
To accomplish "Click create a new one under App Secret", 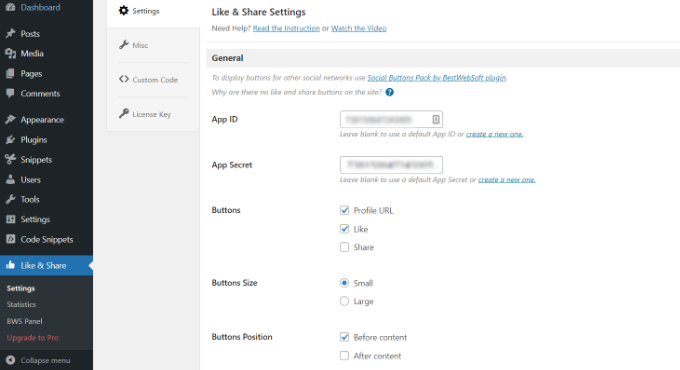I will (507, 180).
